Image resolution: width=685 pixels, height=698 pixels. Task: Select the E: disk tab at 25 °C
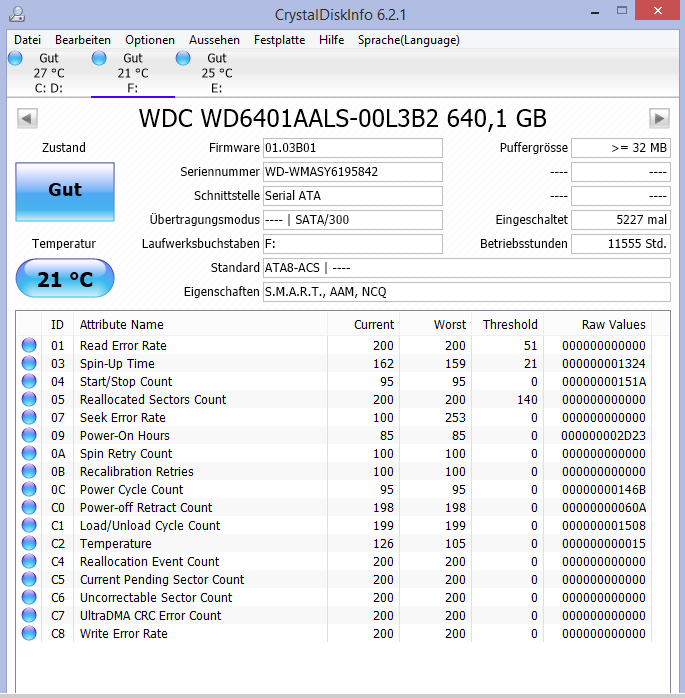coord(217,73)
